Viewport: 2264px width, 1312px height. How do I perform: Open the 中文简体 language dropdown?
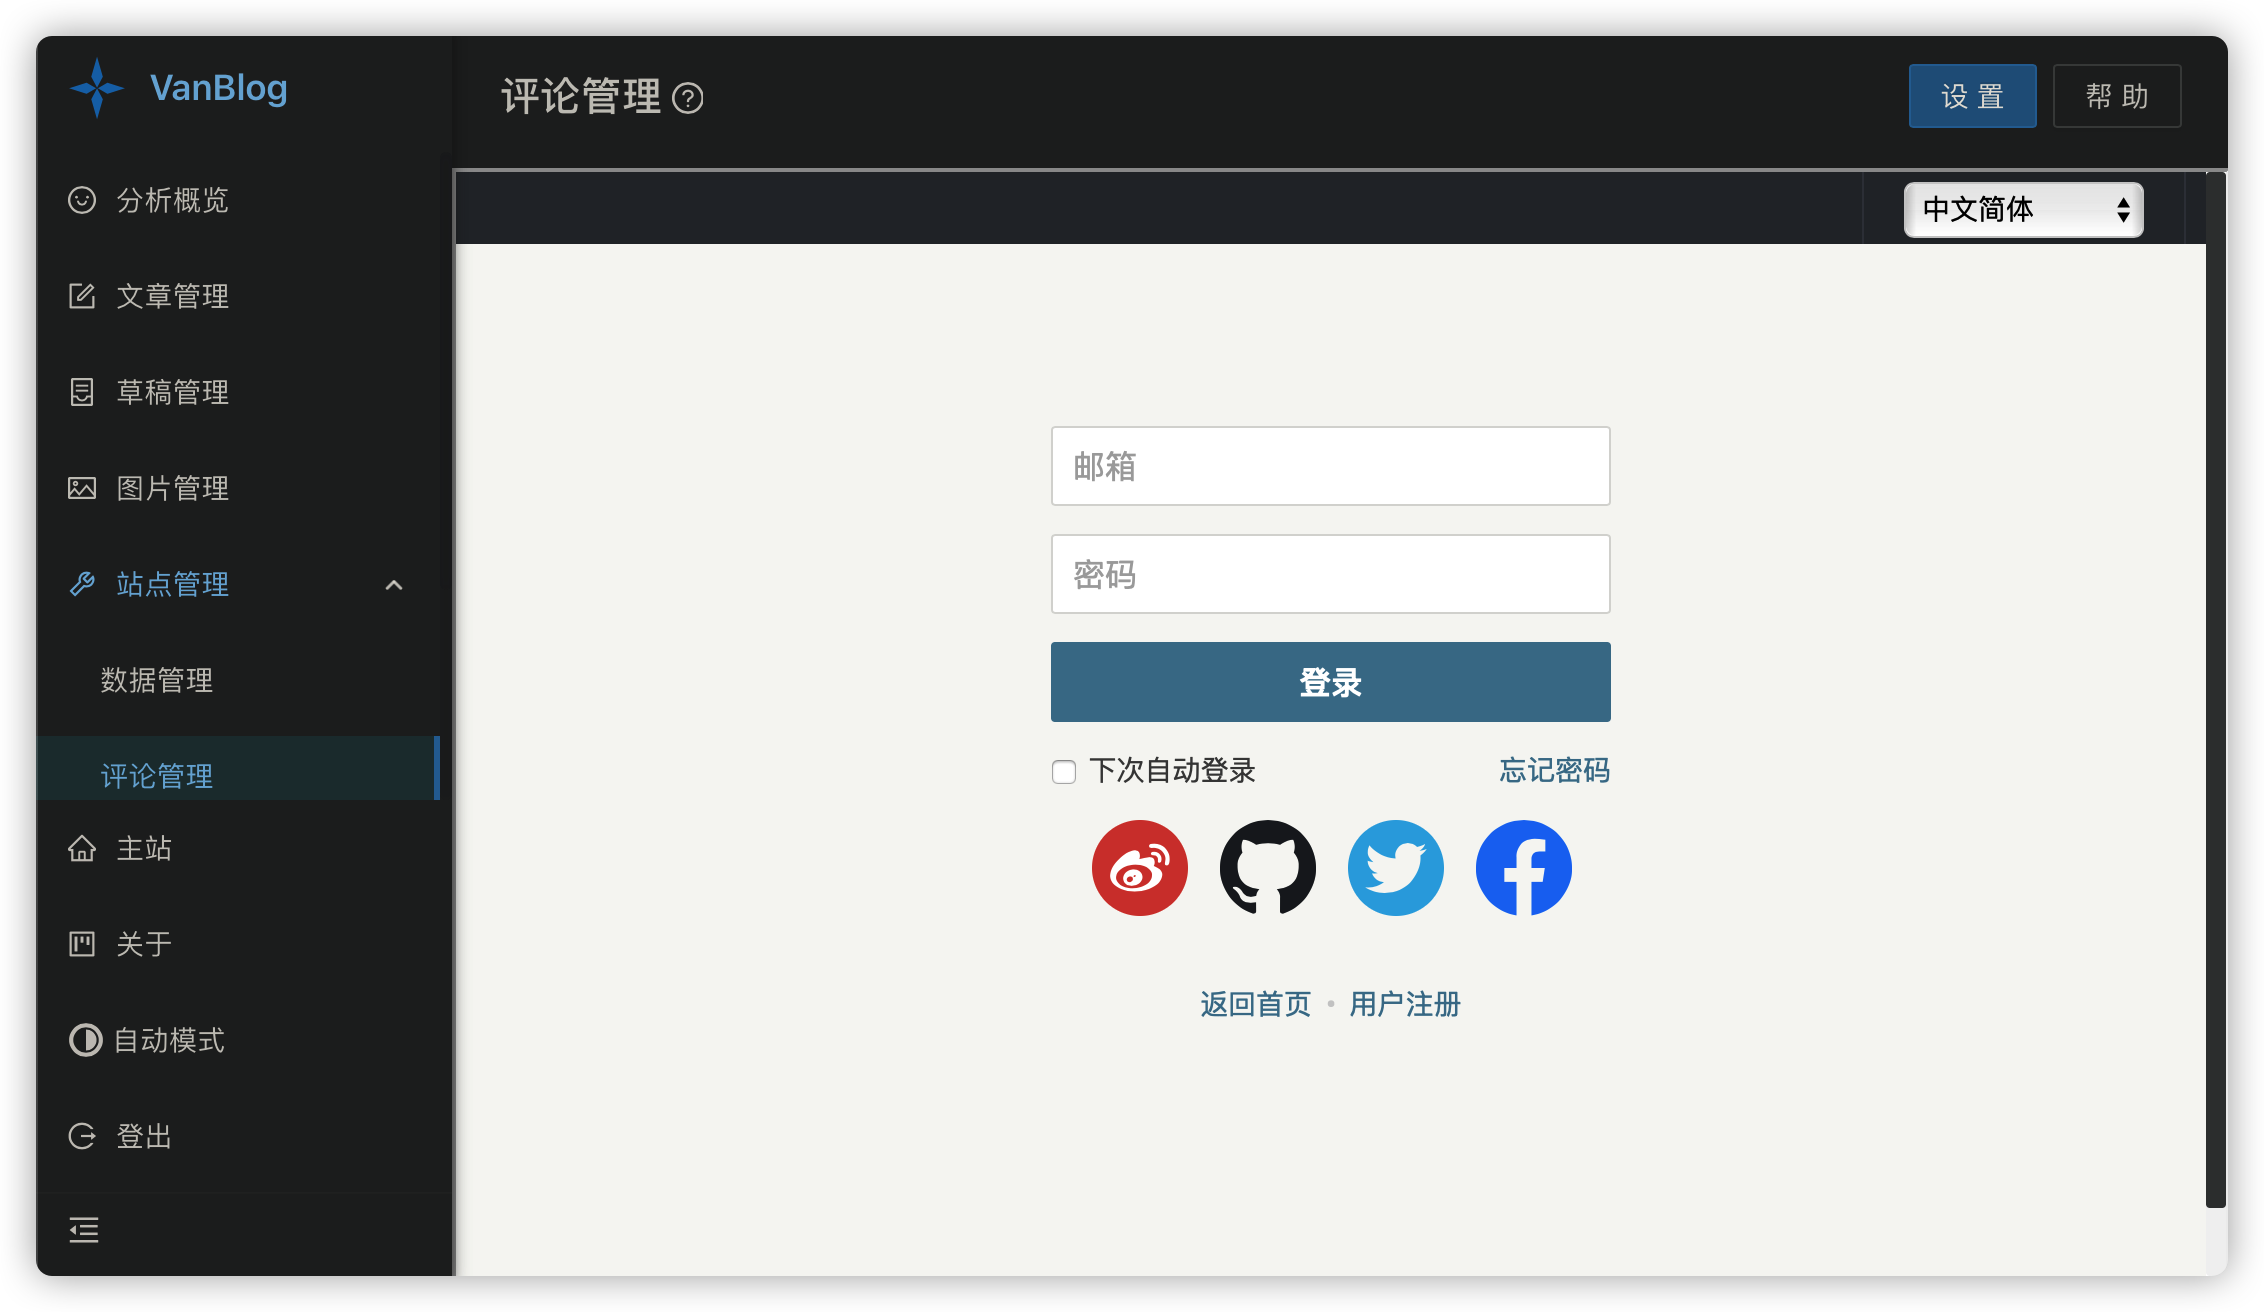(x=2023, y=210)
